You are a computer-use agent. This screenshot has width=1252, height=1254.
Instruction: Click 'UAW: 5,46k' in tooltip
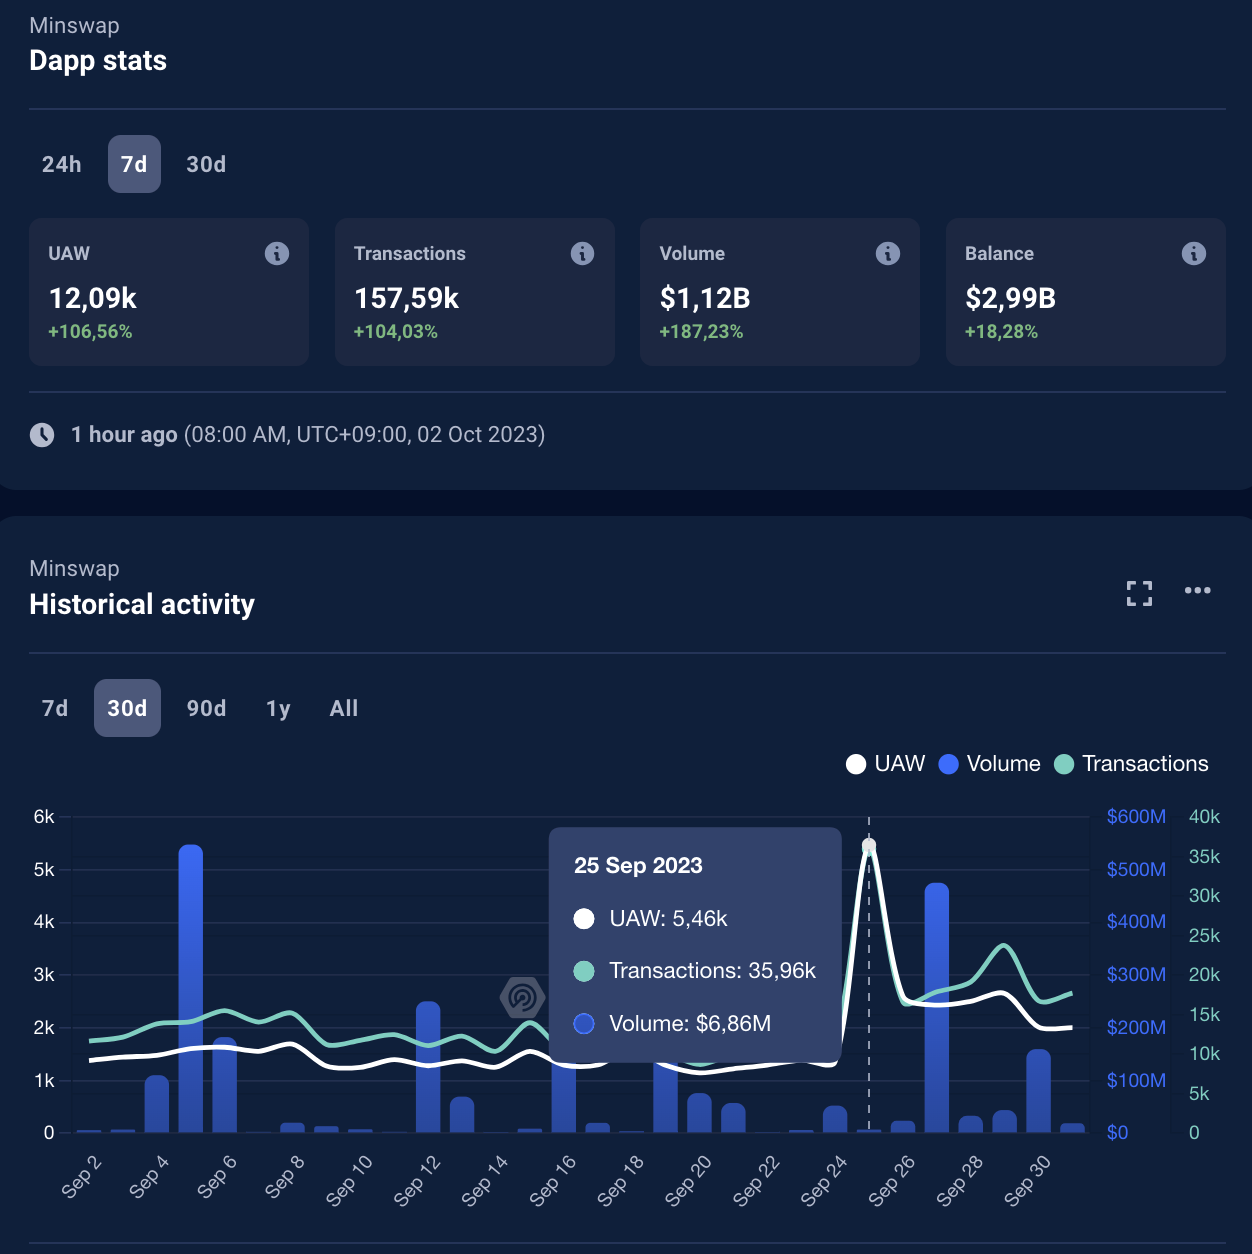click(x=668, y=919)
